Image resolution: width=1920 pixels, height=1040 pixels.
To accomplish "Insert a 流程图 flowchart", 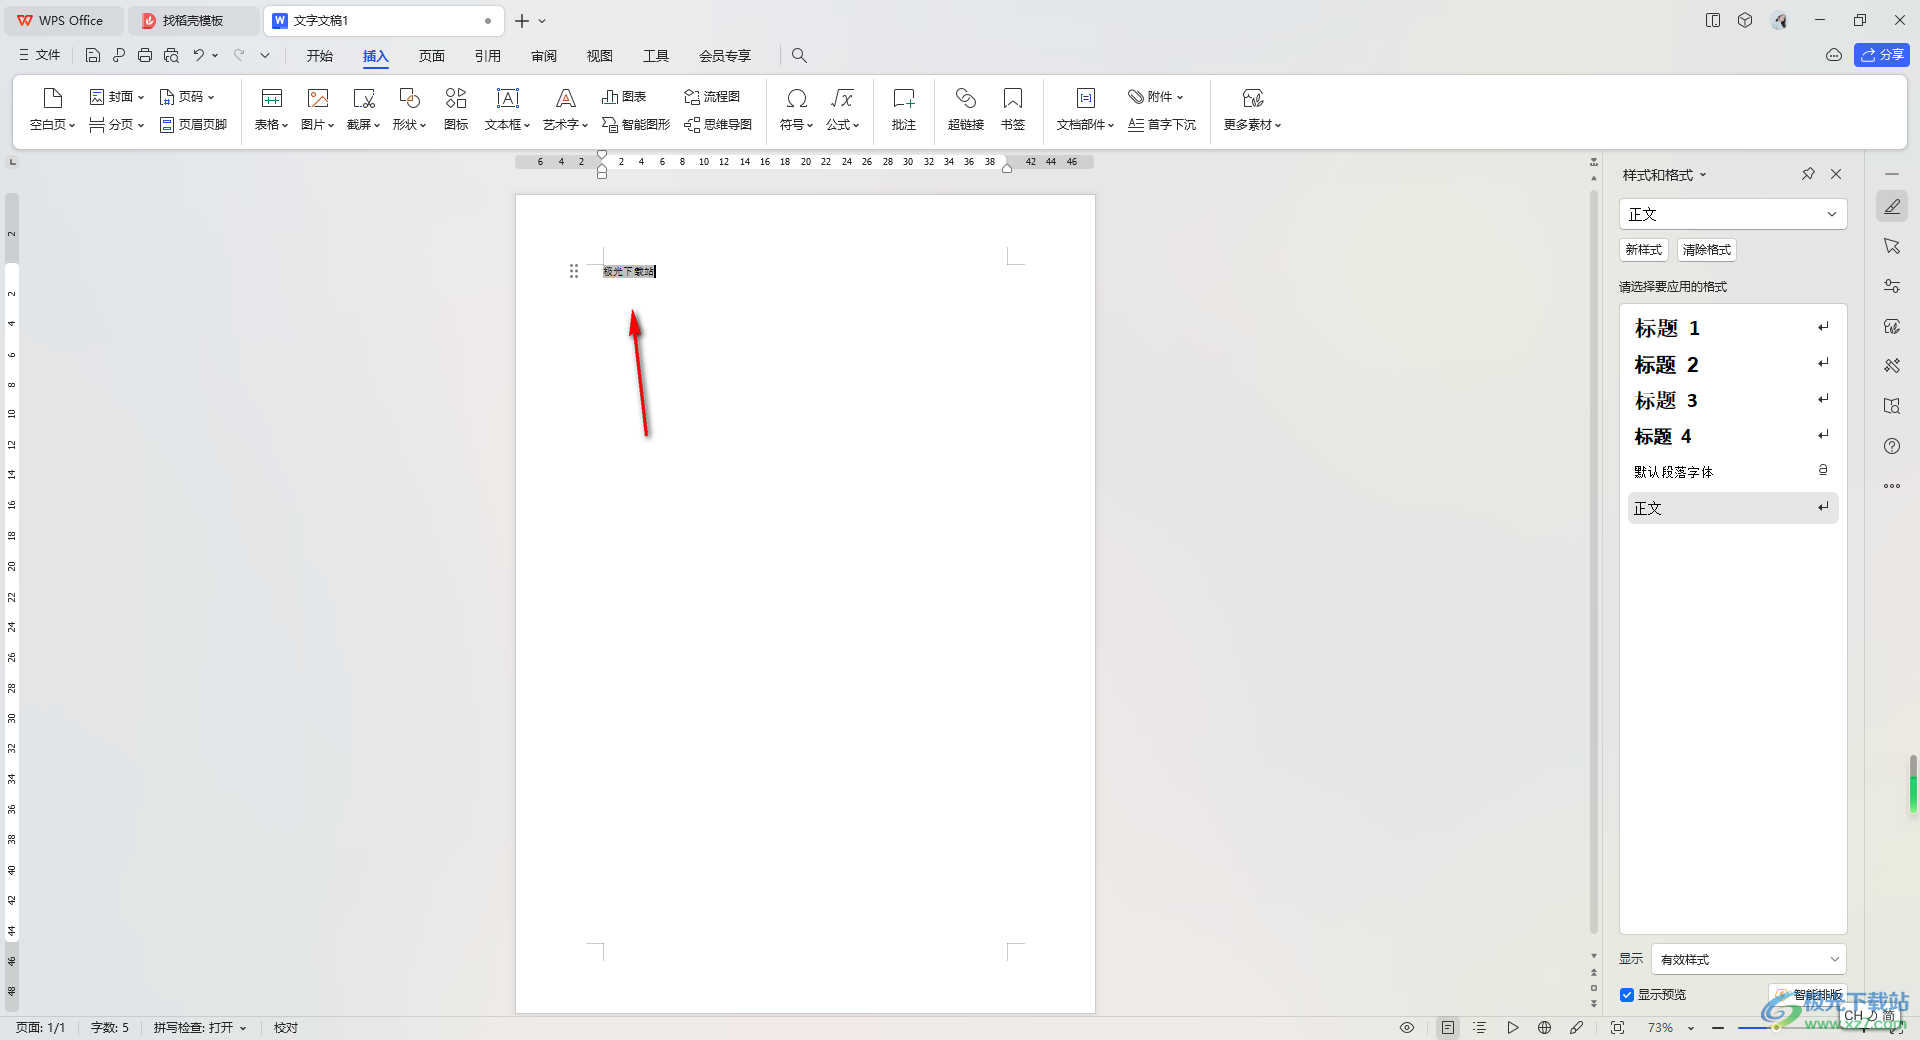I will 712,97.
